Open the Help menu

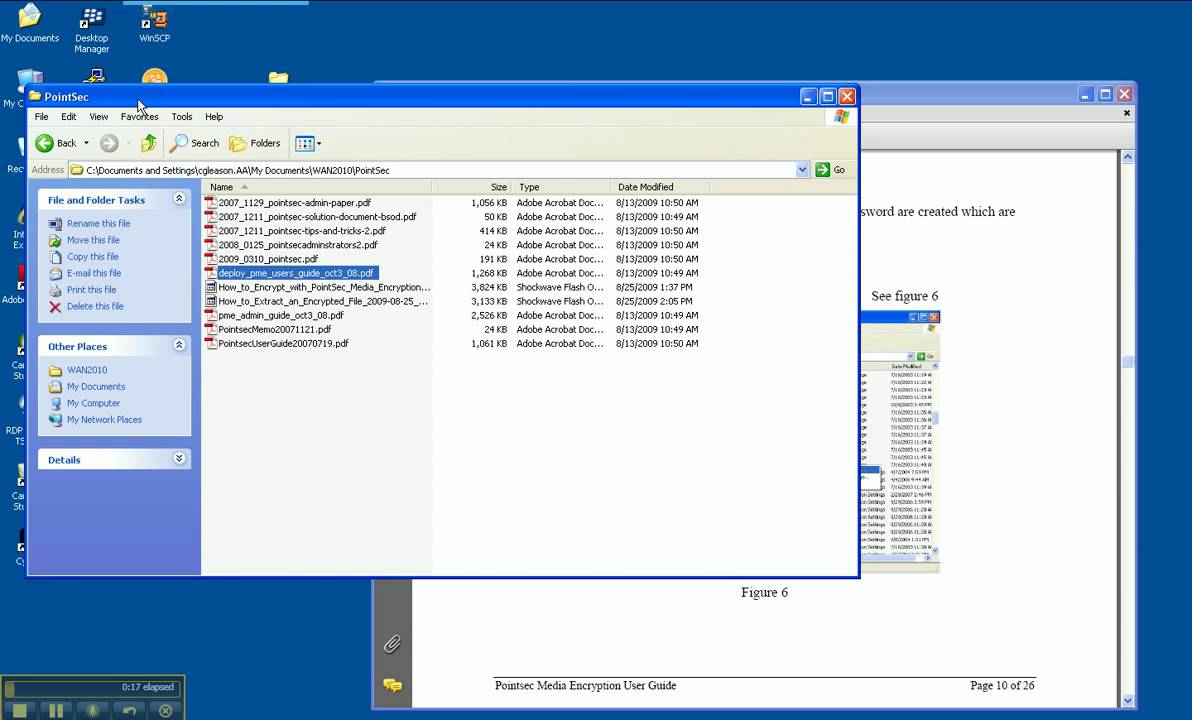coord(214,116)
